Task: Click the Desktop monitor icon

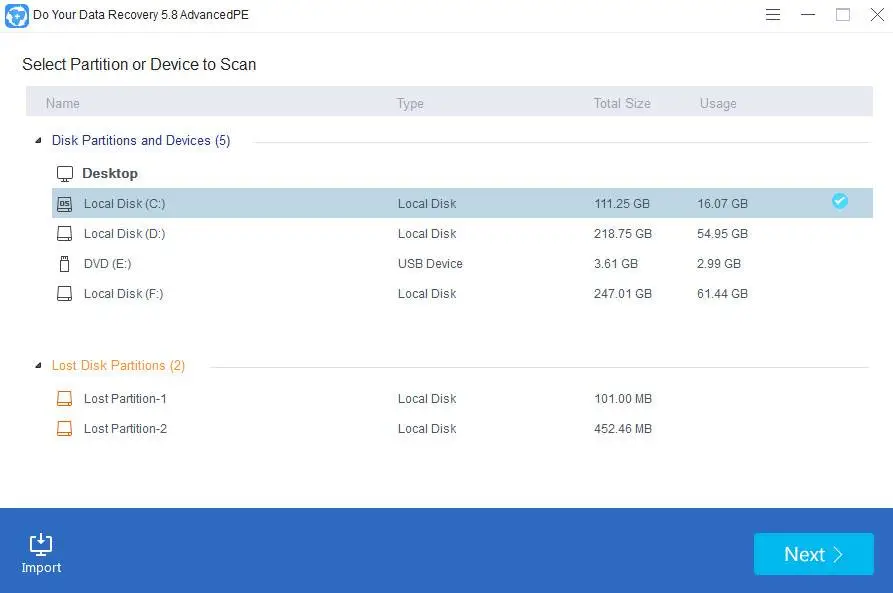Action: pyautogui.click(x=65, y=174)
